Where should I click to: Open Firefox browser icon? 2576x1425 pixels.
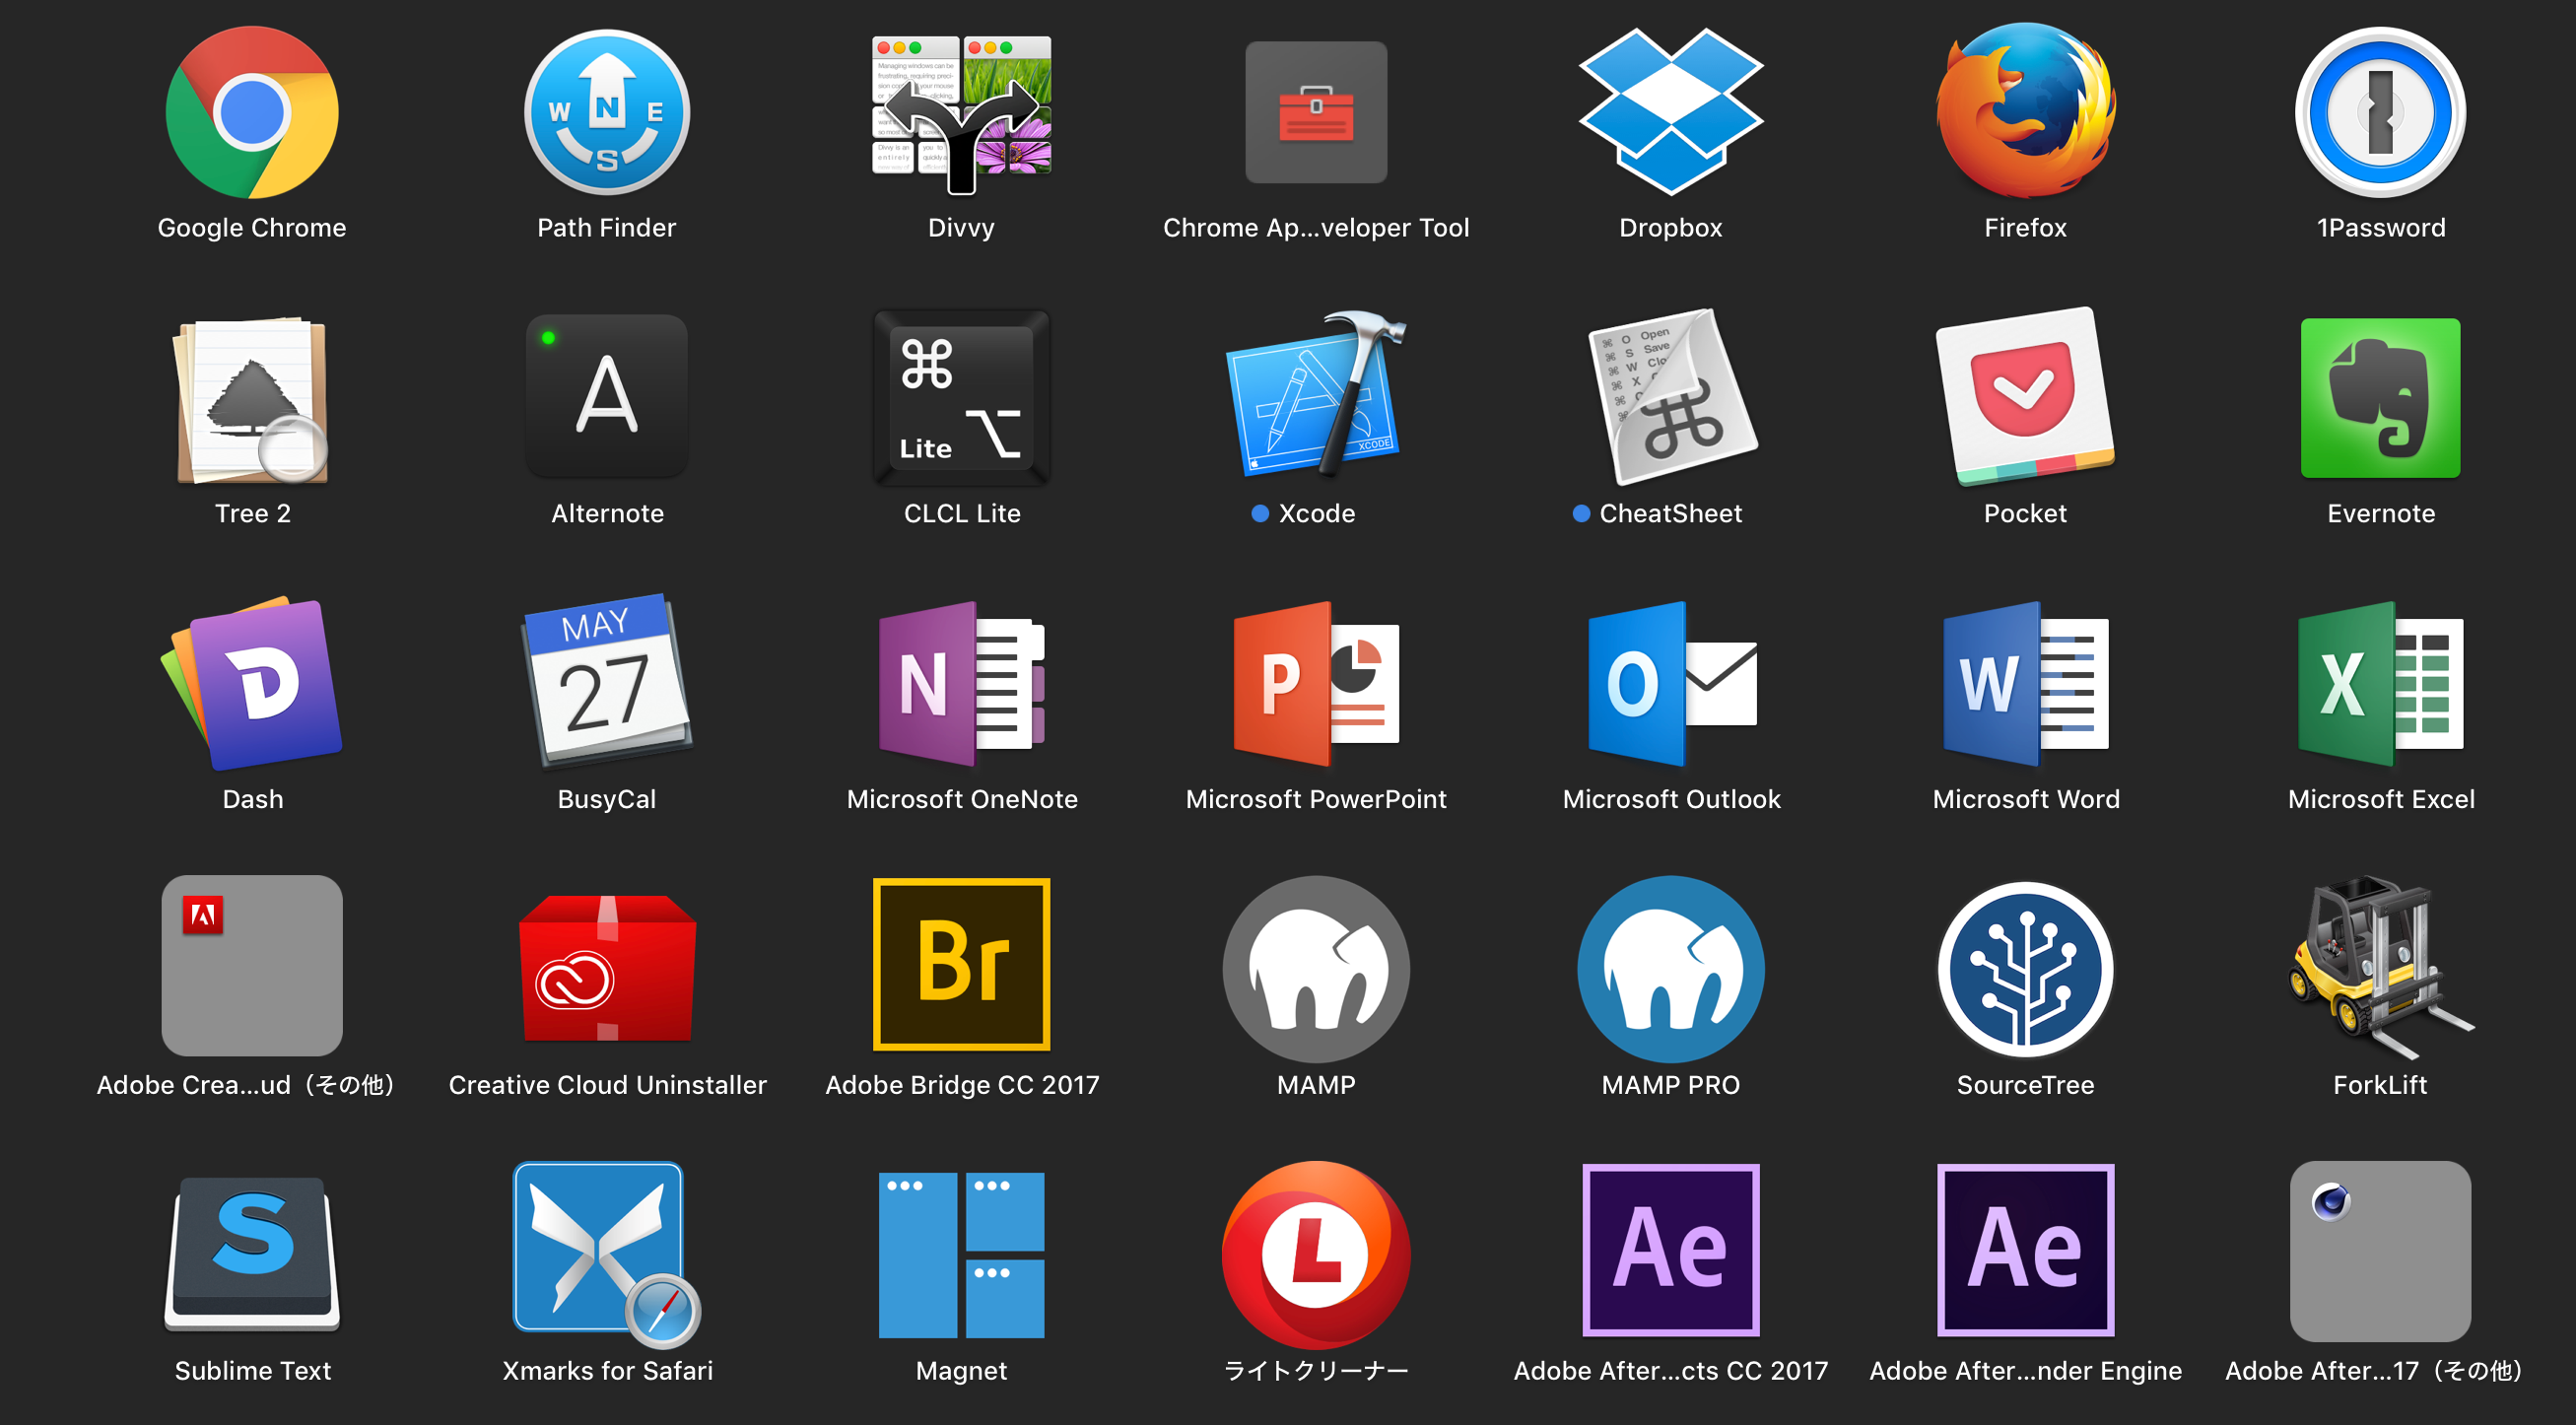tap(2026, 112)
